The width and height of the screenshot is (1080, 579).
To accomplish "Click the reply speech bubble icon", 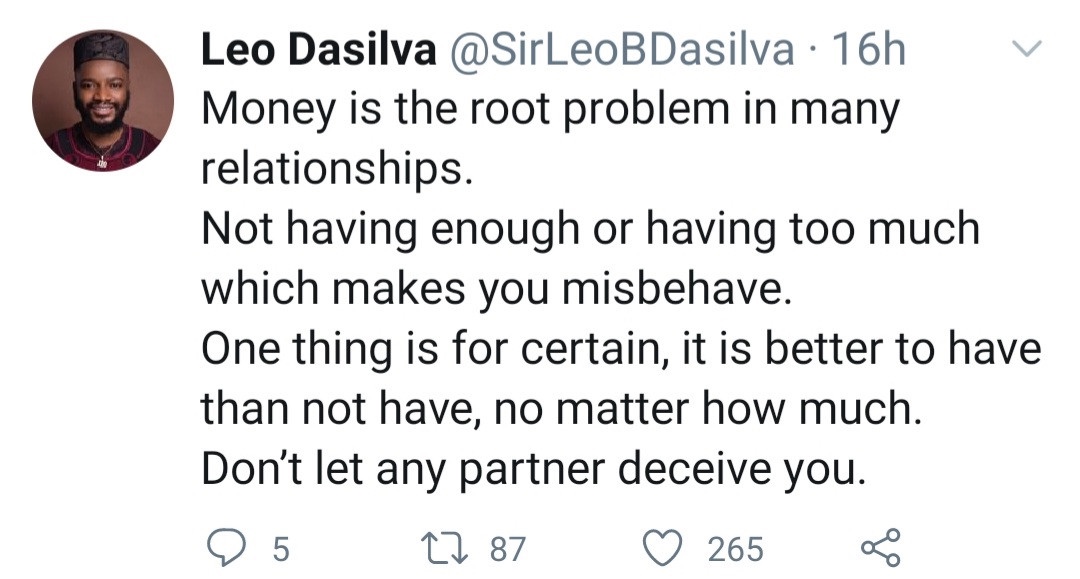I will tap(225, 546).
